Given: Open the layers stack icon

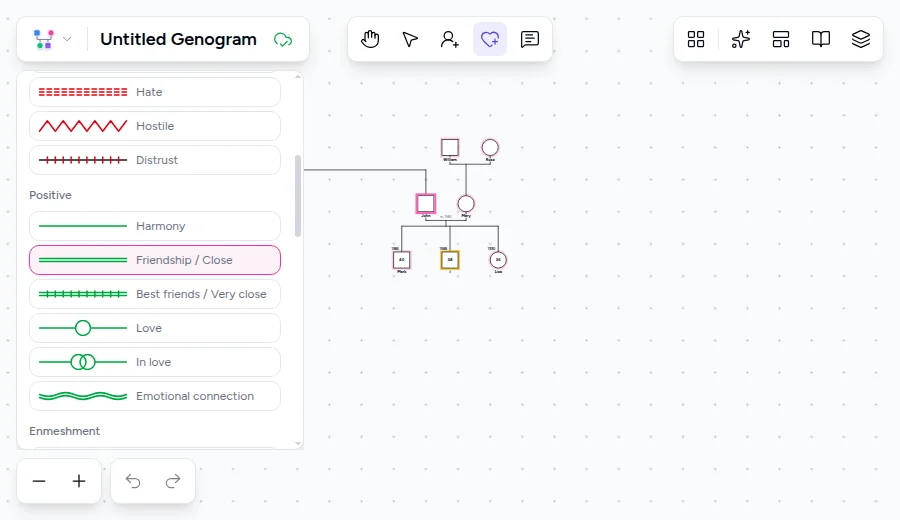Looking at the screenshot, I should click(x=860, y=39).
